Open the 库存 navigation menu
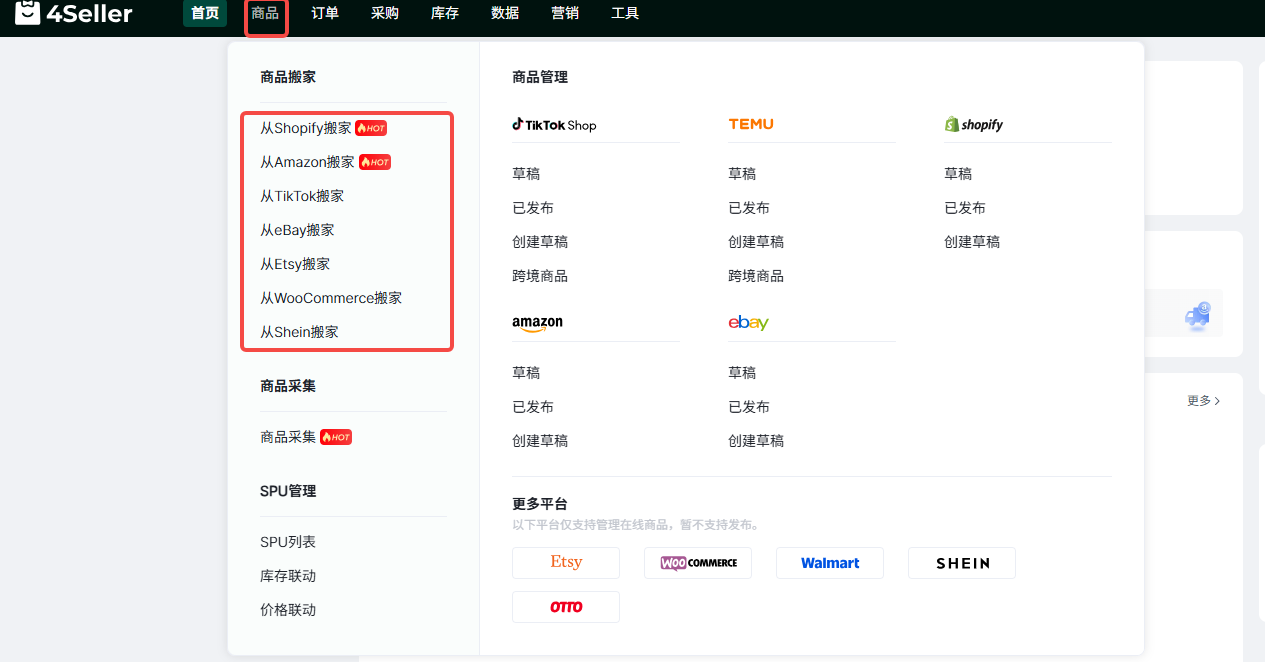 (x=445, y=14)
